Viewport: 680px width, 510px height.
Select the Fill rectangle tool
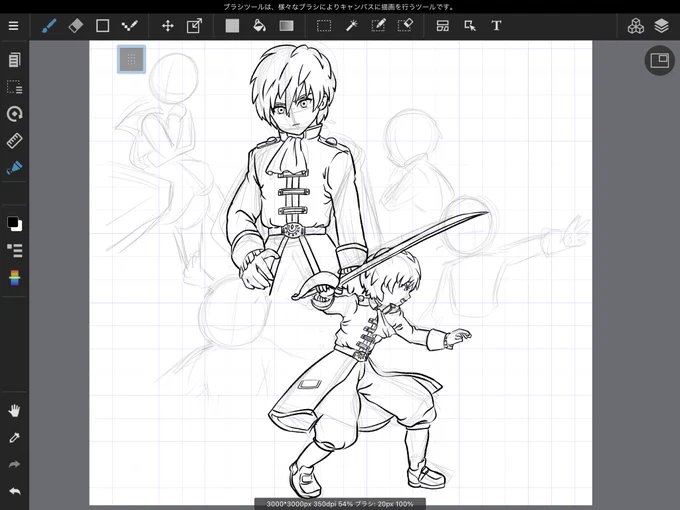pos(232,26)
